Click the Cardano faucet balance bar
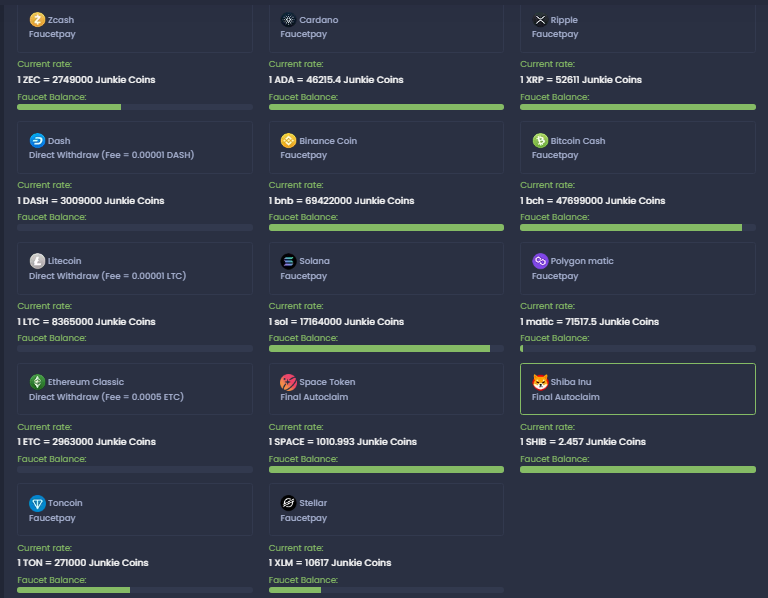The width and height of the screenshot is (768, 598). point(386,107)
